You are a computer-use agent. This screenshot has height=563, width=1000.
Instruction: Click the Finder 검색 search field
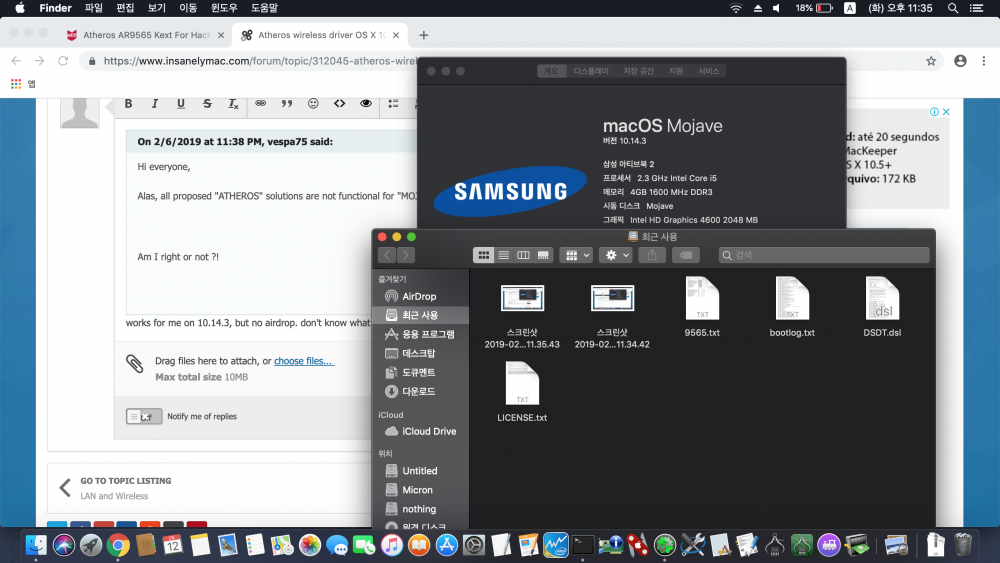coord(824,255)
